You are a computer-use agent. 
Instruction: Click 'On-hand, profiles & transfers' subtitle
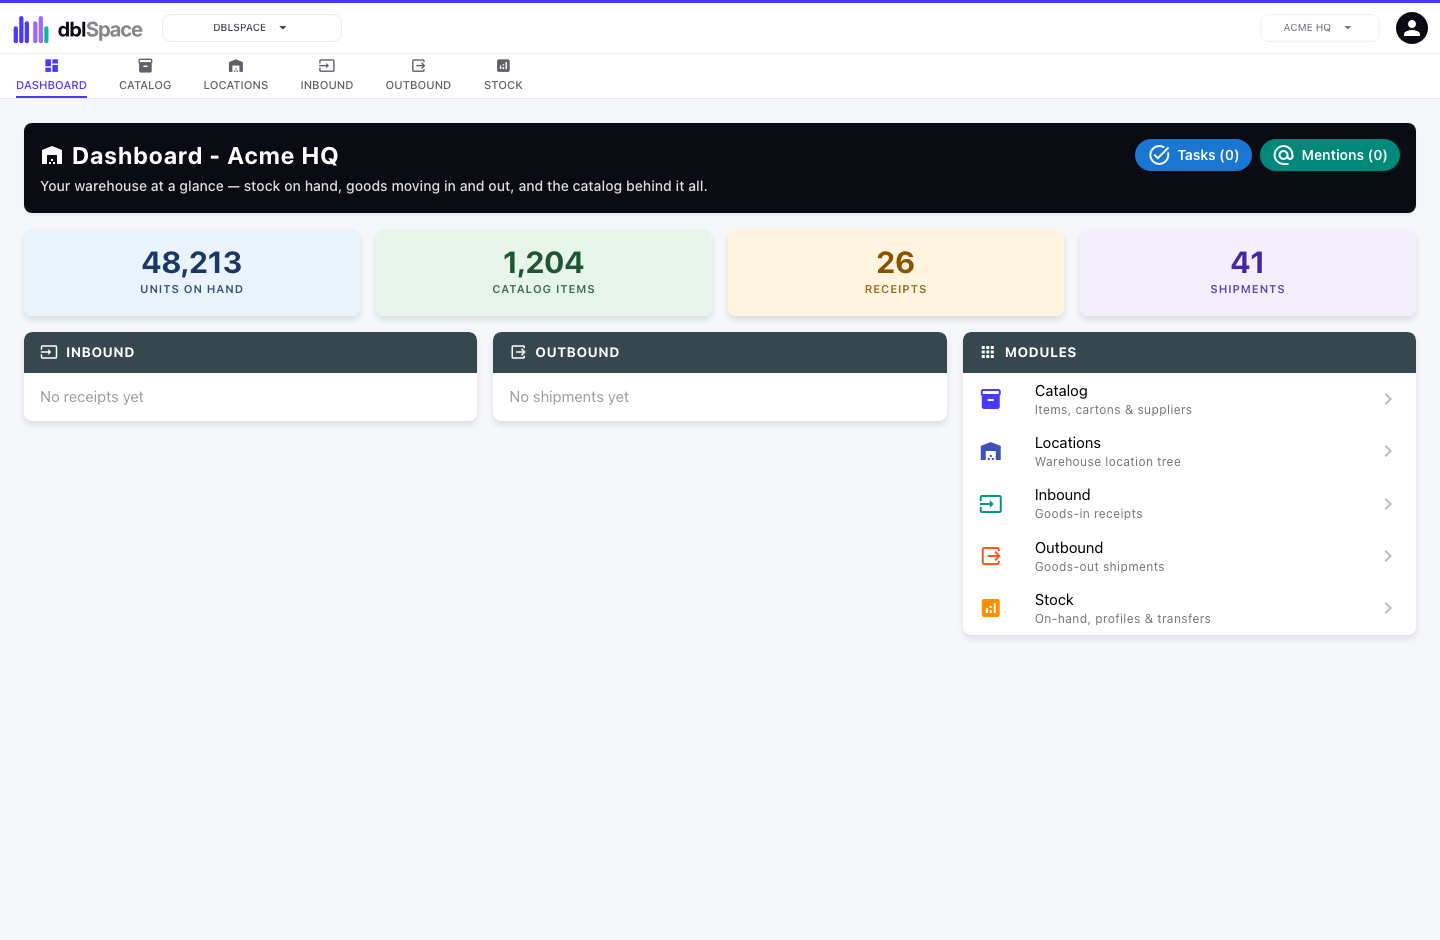(x=1123, y=619)
